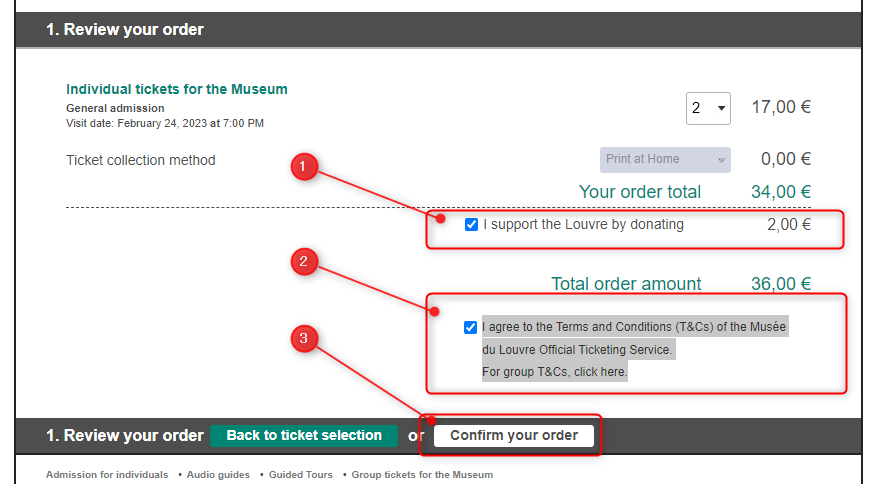
Task: Open Admission for individuals footer link
Action: (x=107, y=474)
